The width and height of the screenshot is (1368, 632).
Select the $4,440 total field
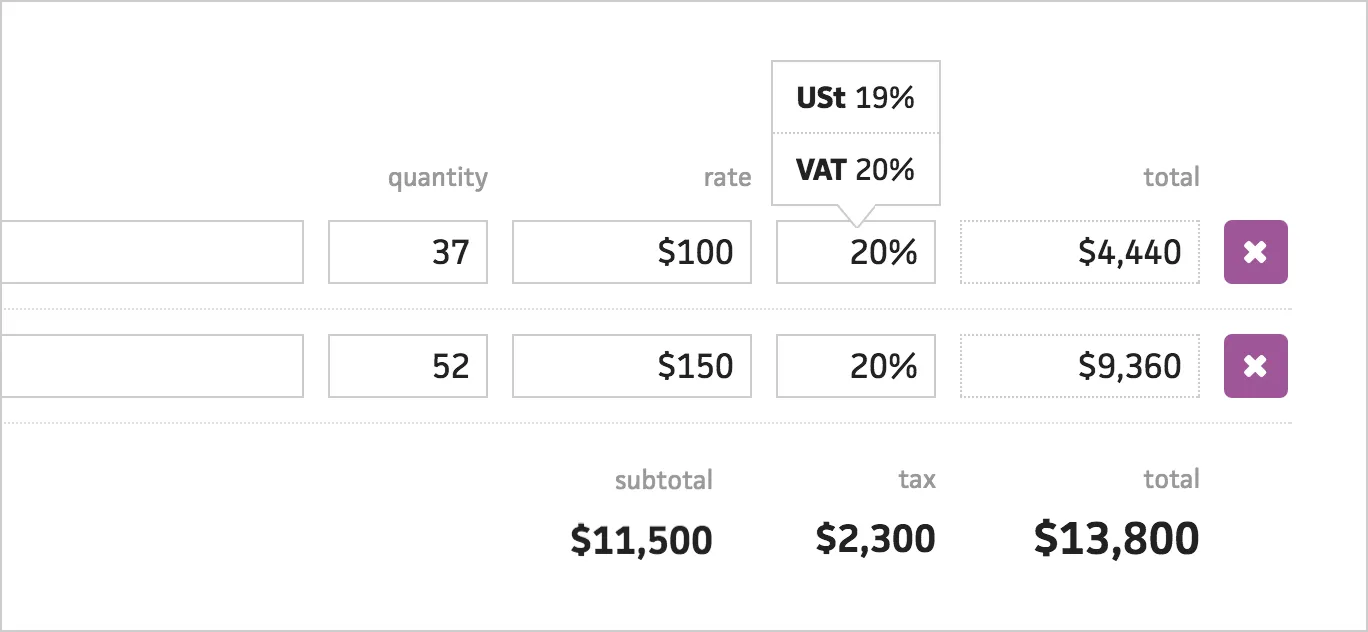tap(1080, 252)
